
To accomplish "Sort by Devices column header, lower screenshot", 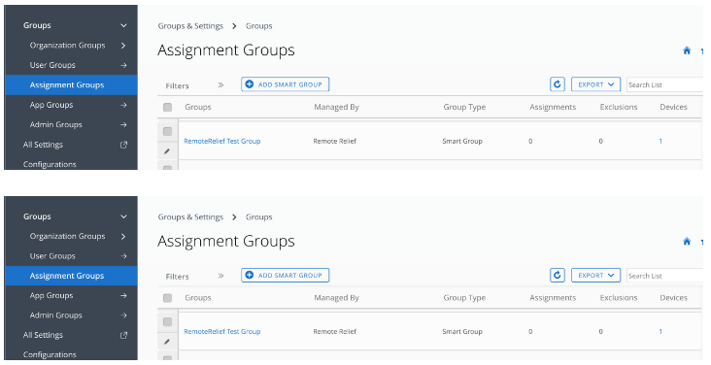I will (x=673, y=298).
